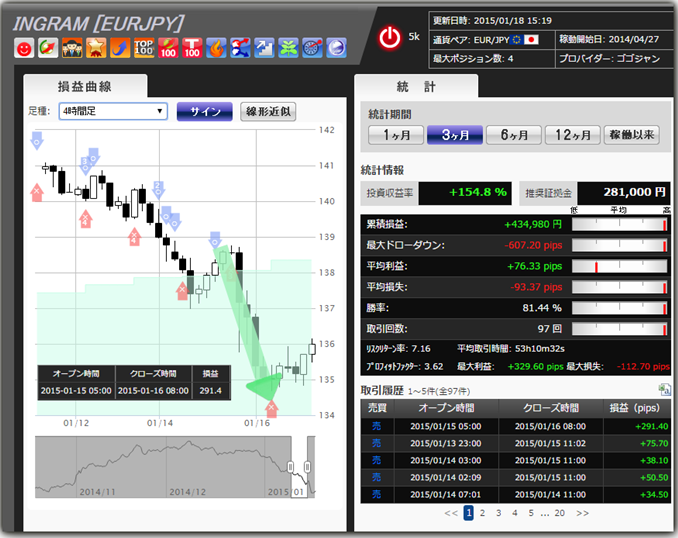Click the red sell-close marker at chart bottom
This screenshot has height=538, width=678.
click(272, 409)
